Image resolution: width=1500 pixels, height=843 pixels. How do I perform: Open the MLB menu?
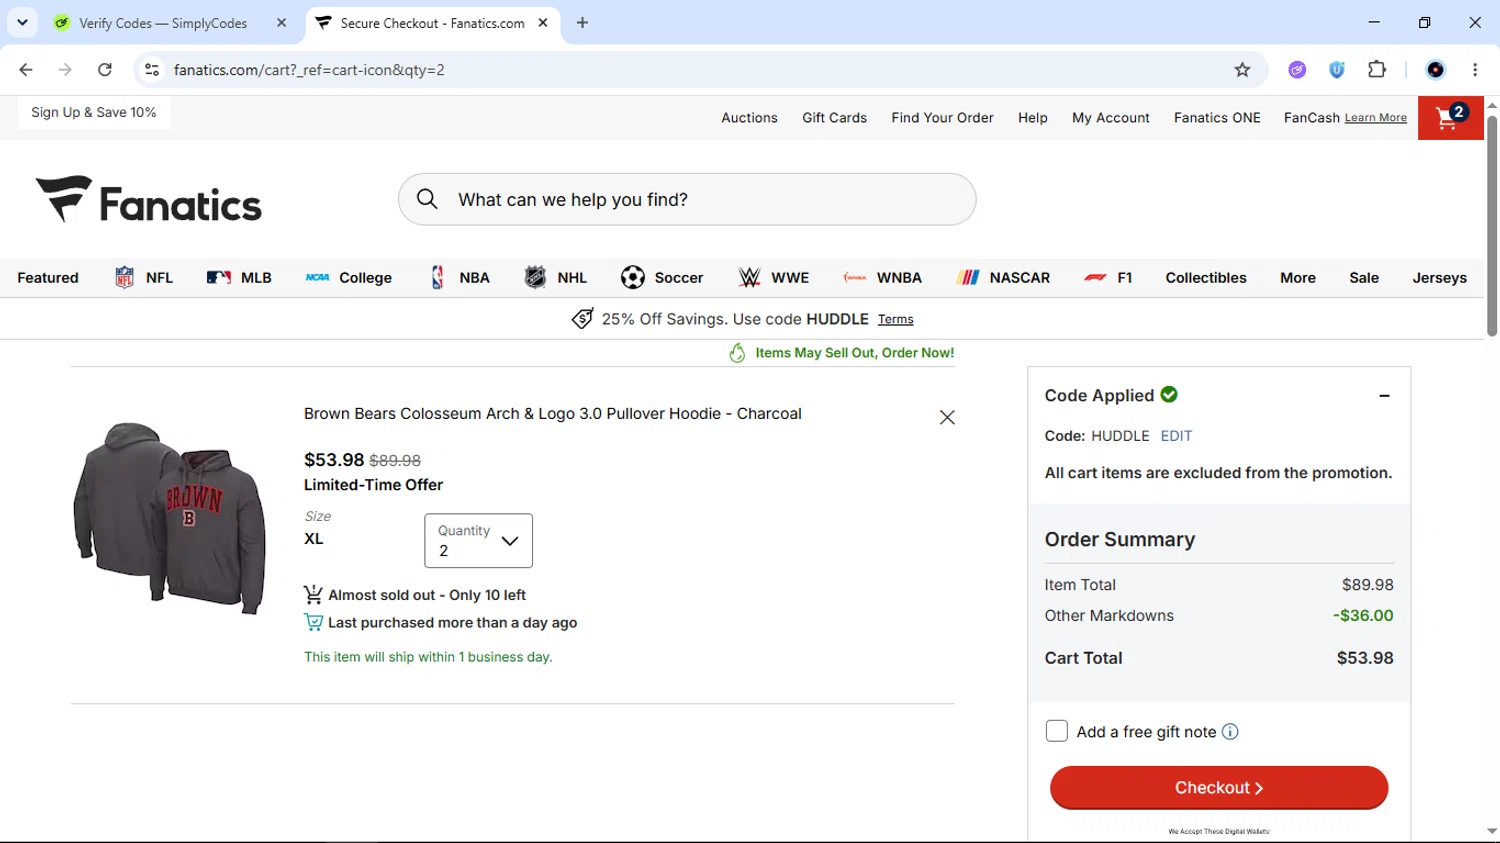pyautogui.click(x=239, y=278)
